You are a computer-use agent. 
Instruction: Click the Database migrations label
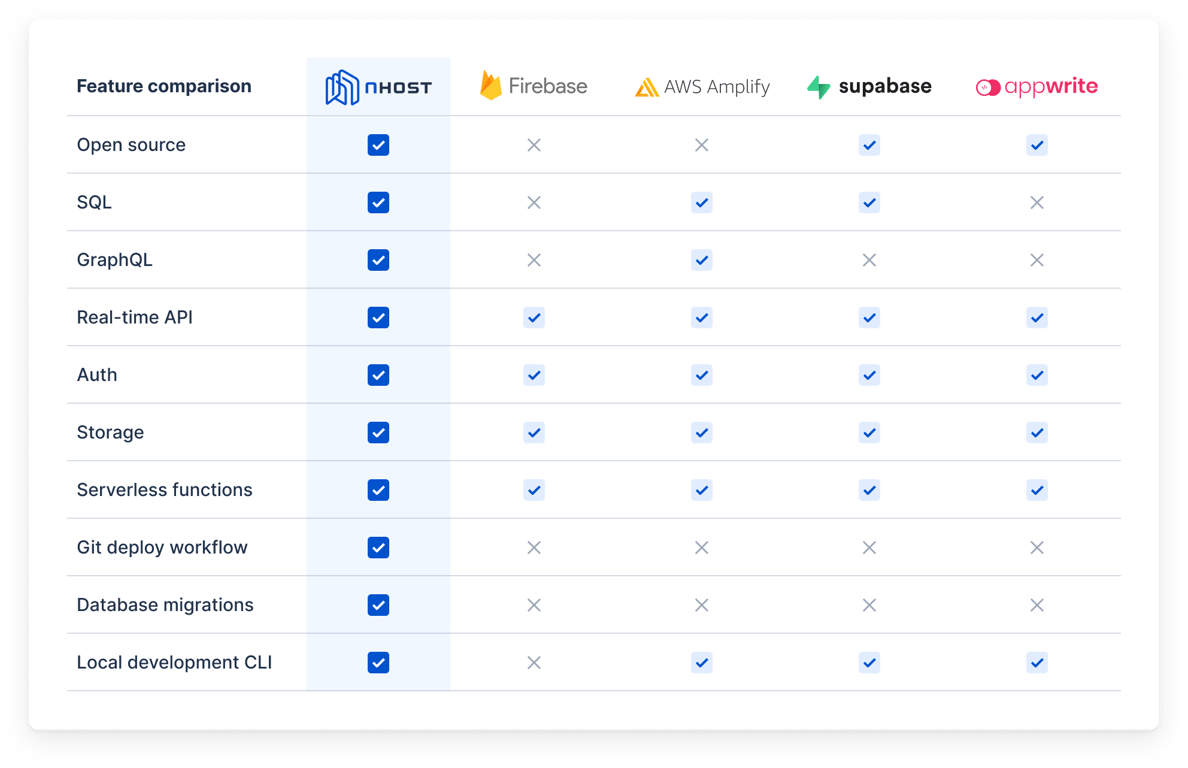coord(165,604)
